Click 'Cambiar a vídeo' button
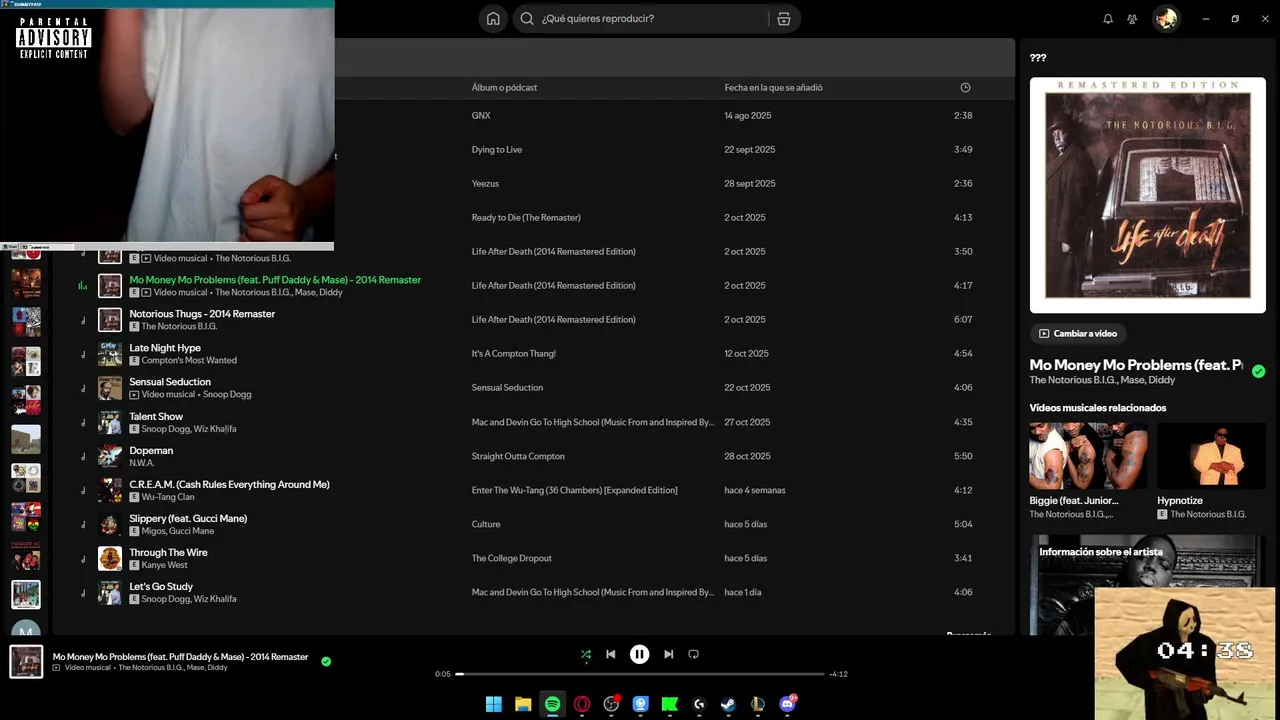Viewport: 1280px width, 720px height. pos(1078,333)
